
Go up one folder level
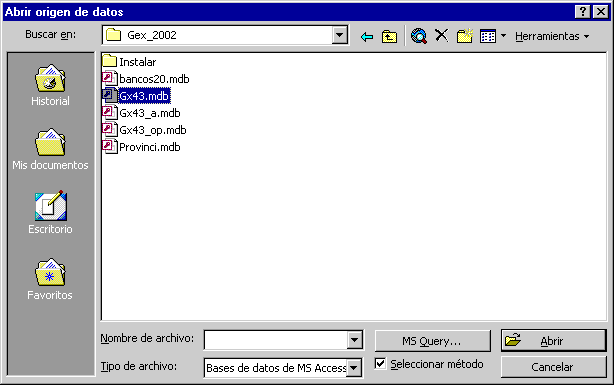point(389,36)
